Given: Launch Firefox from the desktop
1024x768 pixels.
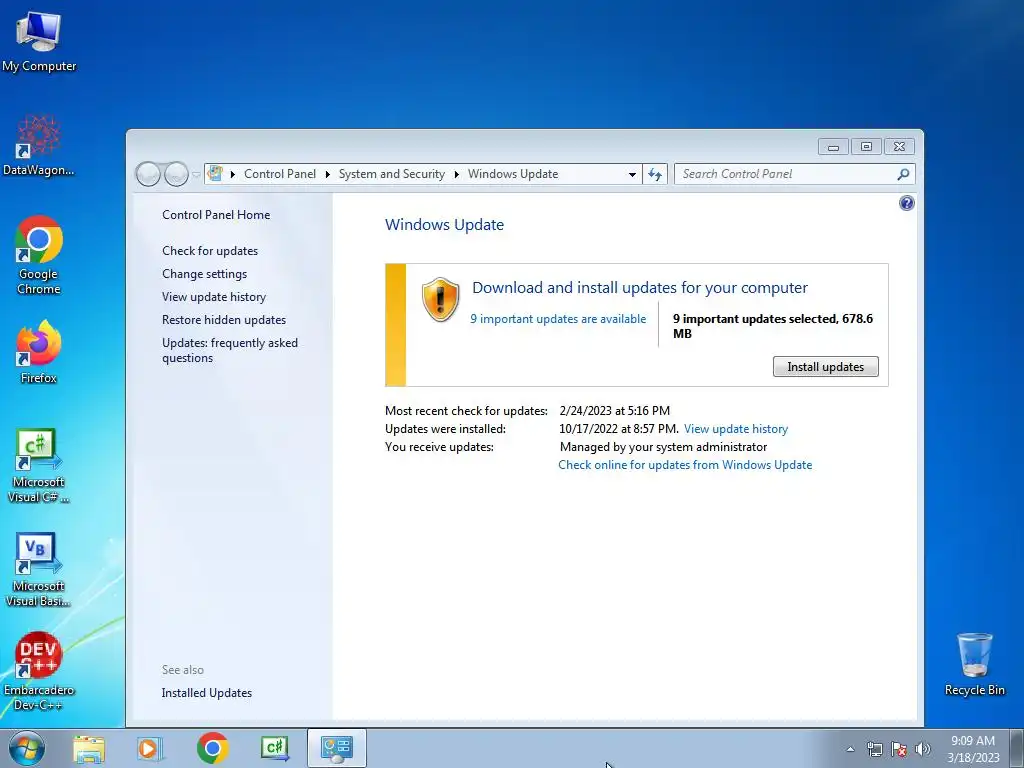Looking at the screenshot, I should [x=39, y=351].
